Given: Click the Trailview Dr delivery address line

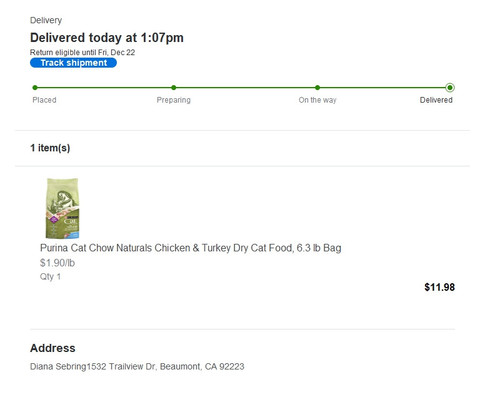Looking at the screenshot, I should (137, 367).
